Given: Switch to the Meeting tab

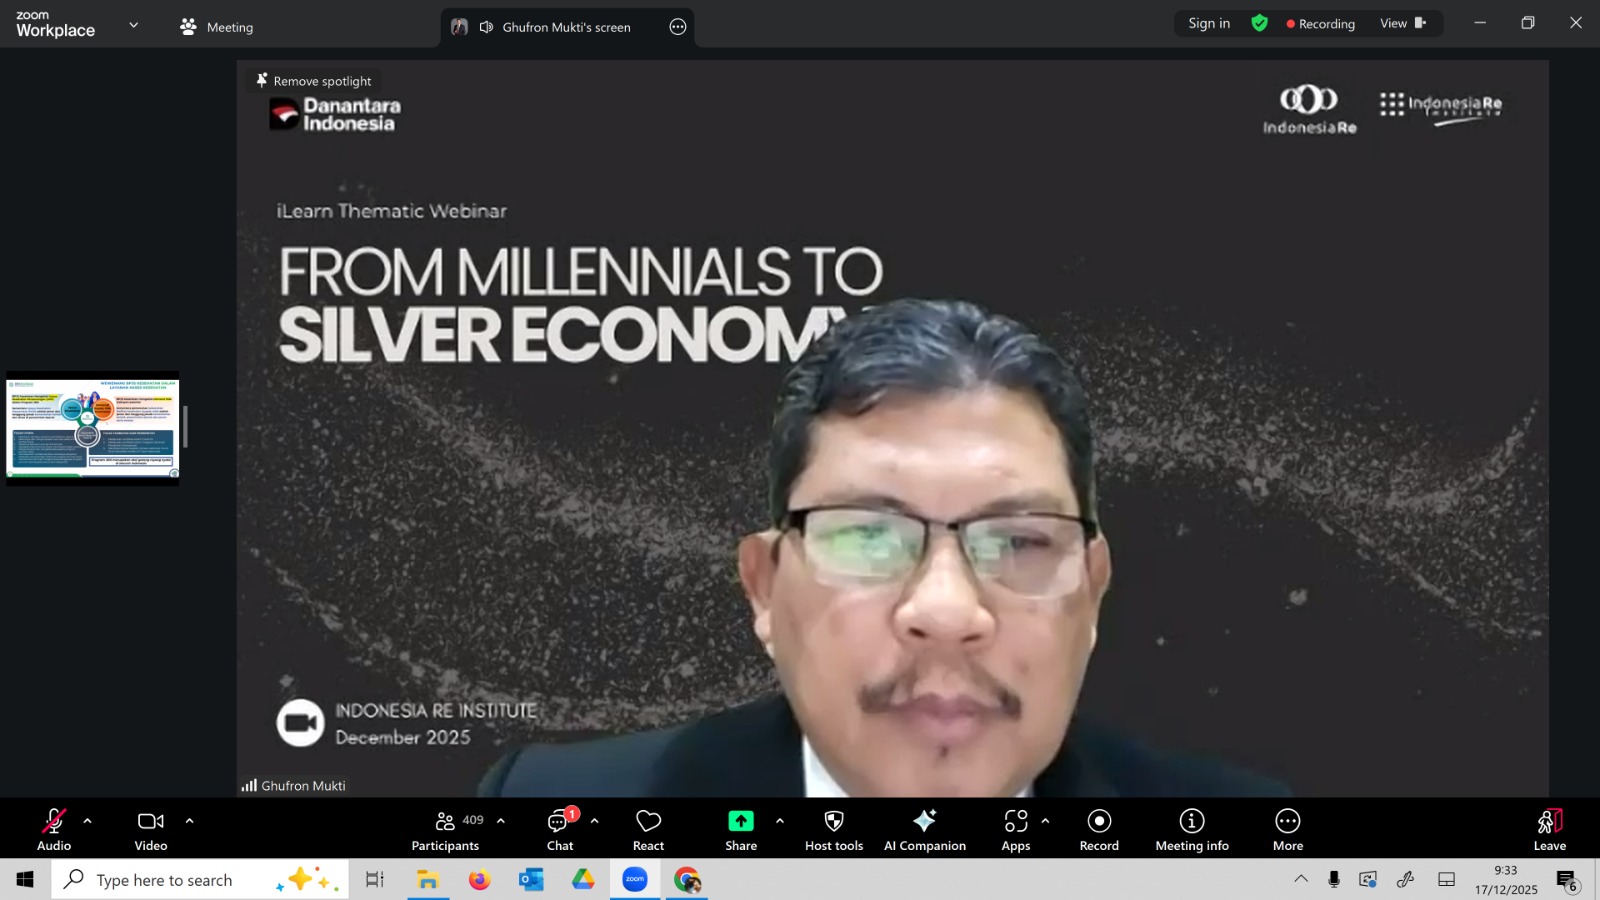Looking at the screenshot, I should pos(217,27).
